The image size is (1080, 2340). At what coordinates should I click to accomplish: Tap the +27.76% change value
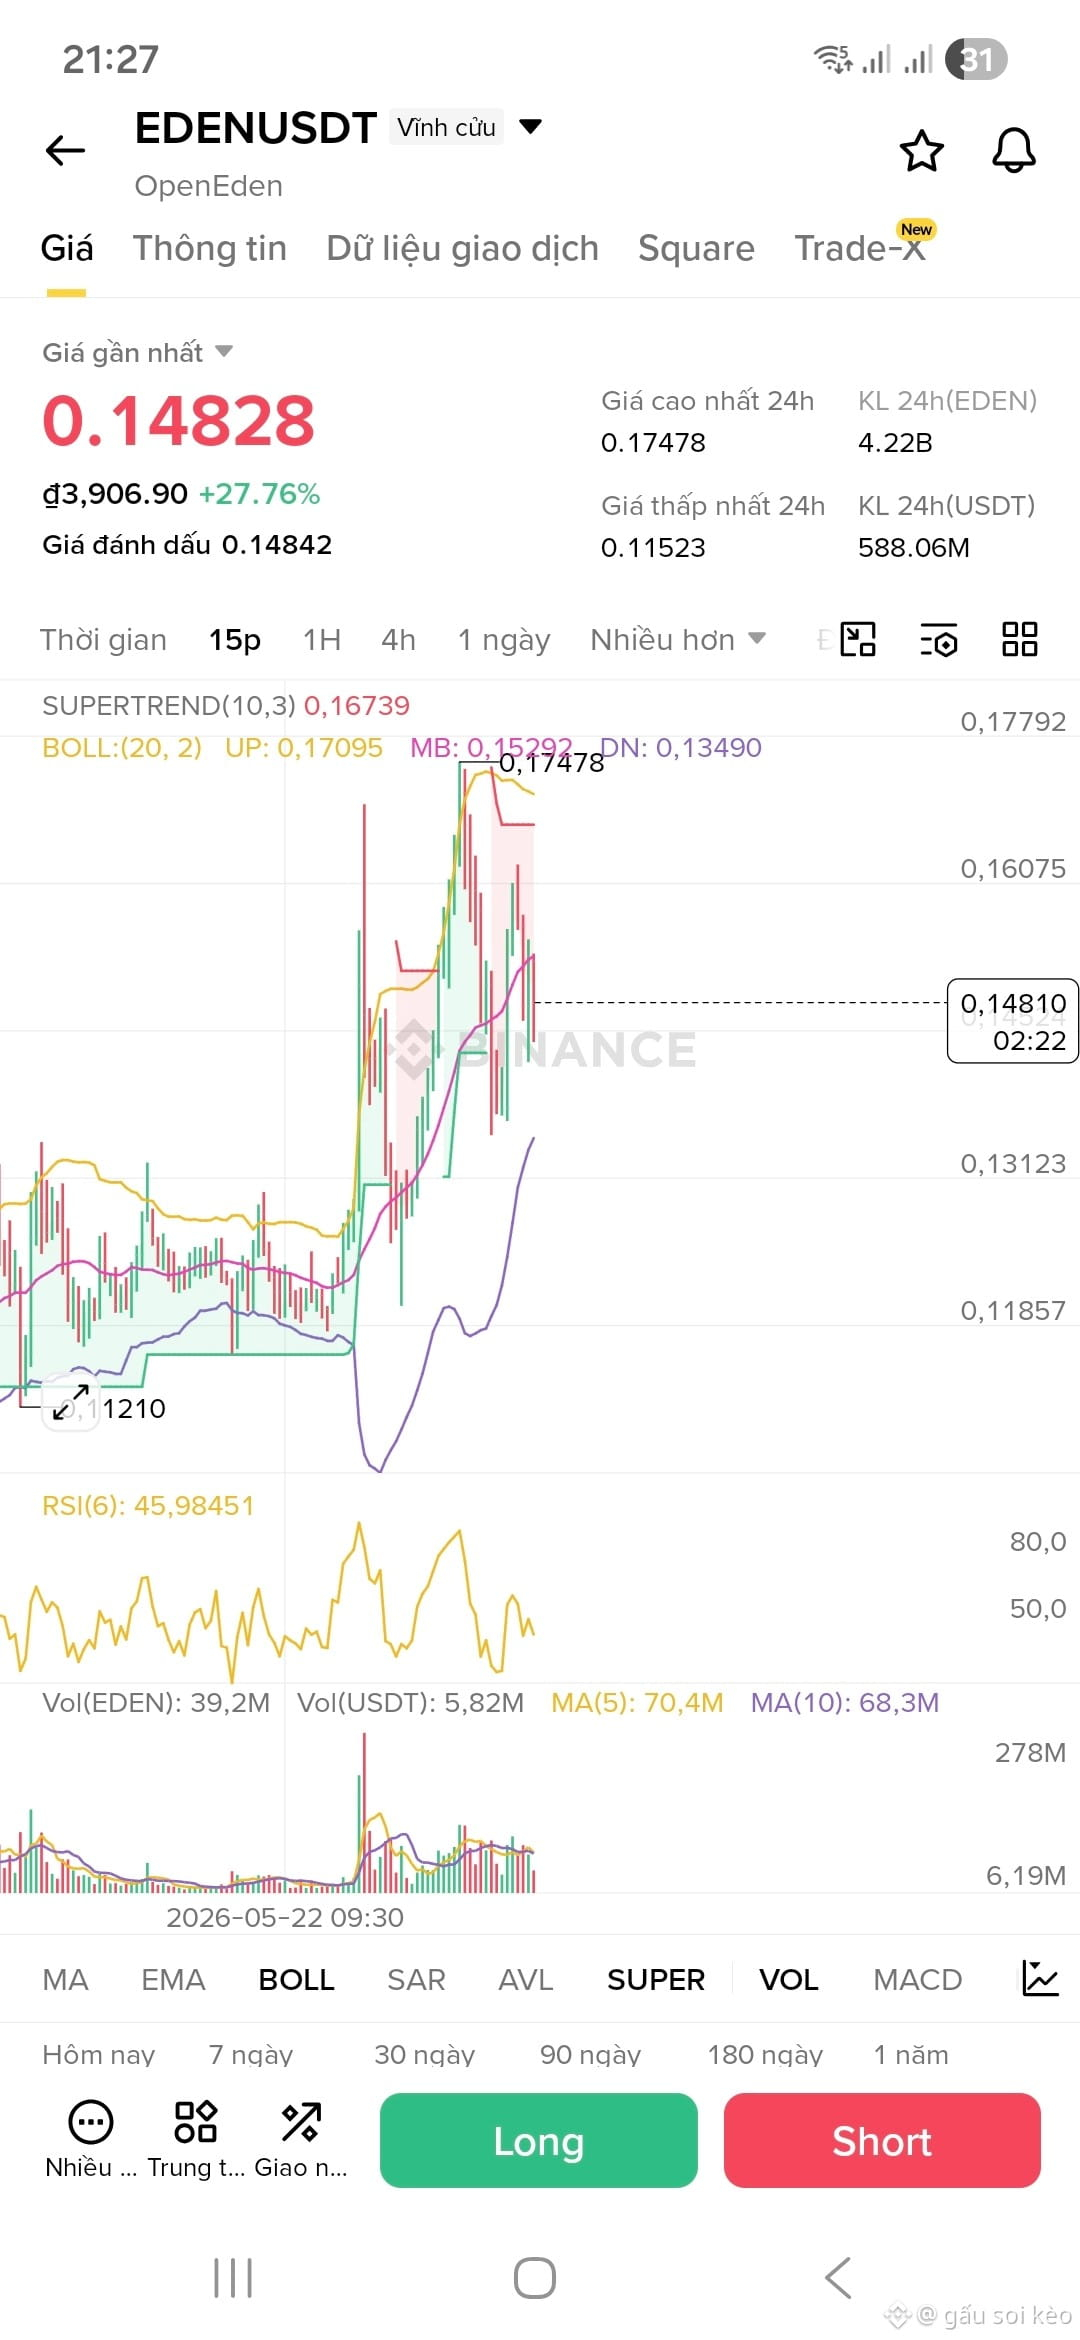point(259,493)
